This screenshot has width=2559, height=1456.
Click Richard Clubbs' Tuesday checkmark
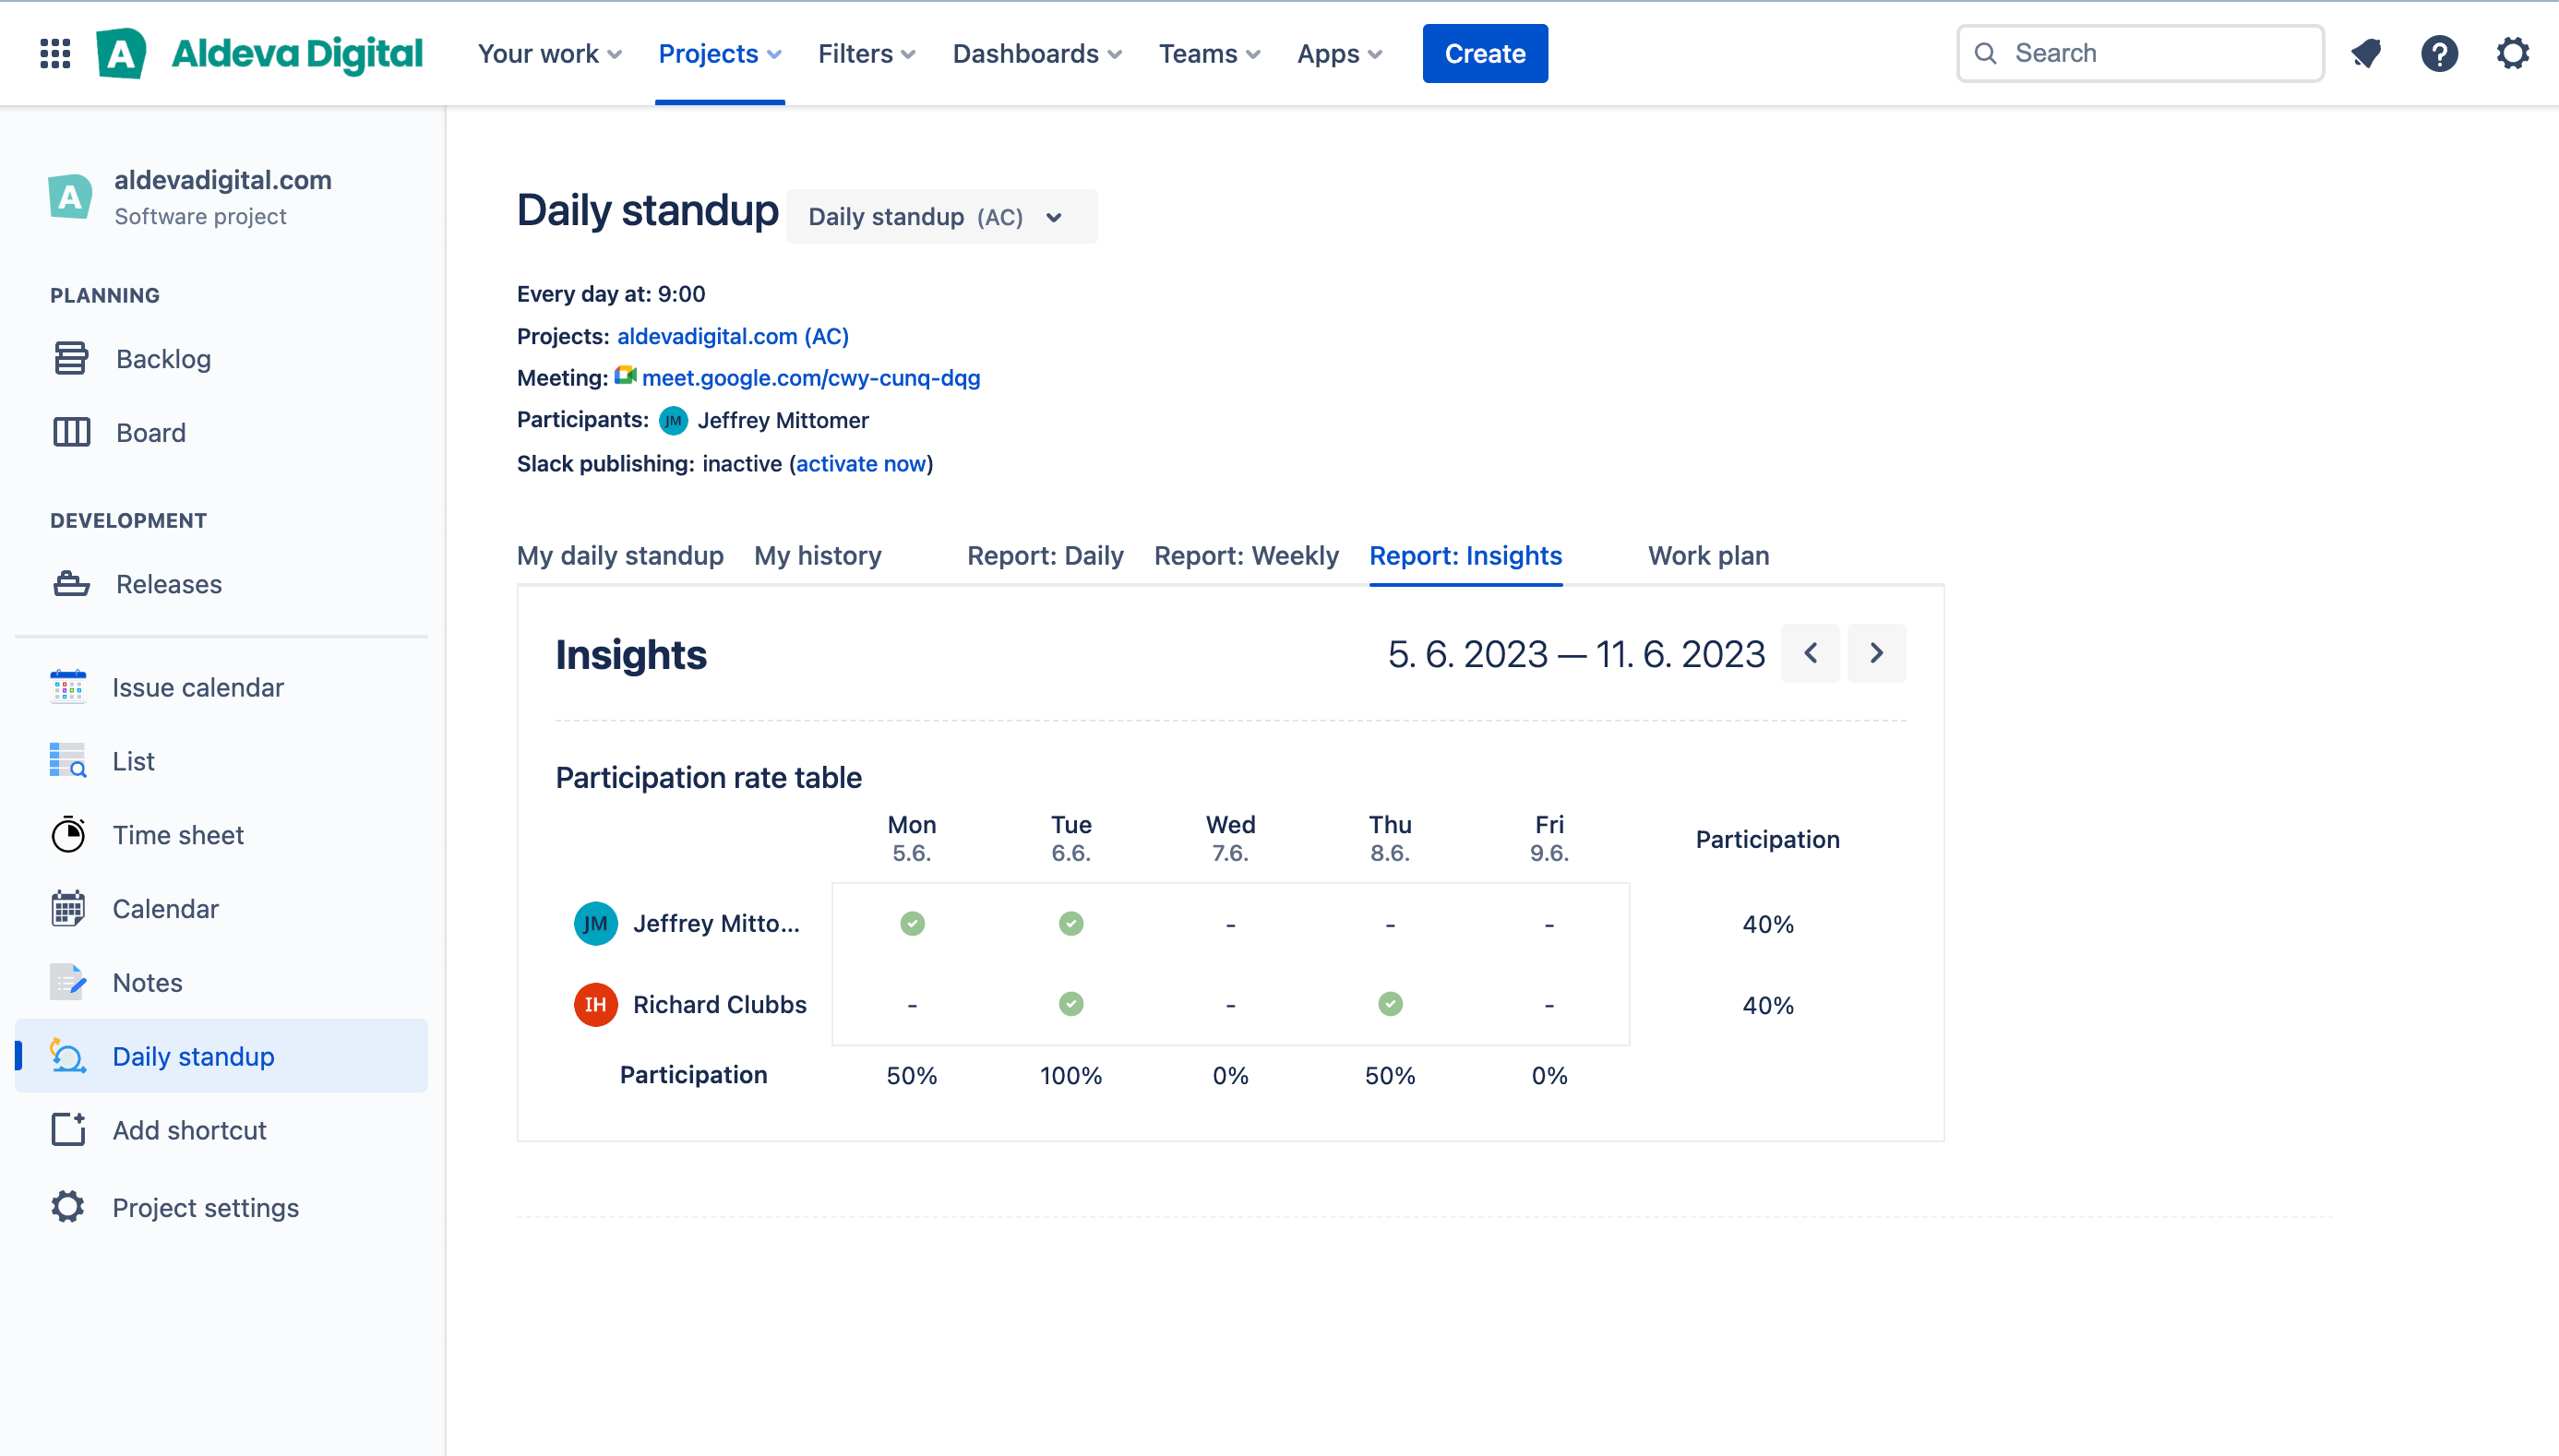pos(1071,1004)
